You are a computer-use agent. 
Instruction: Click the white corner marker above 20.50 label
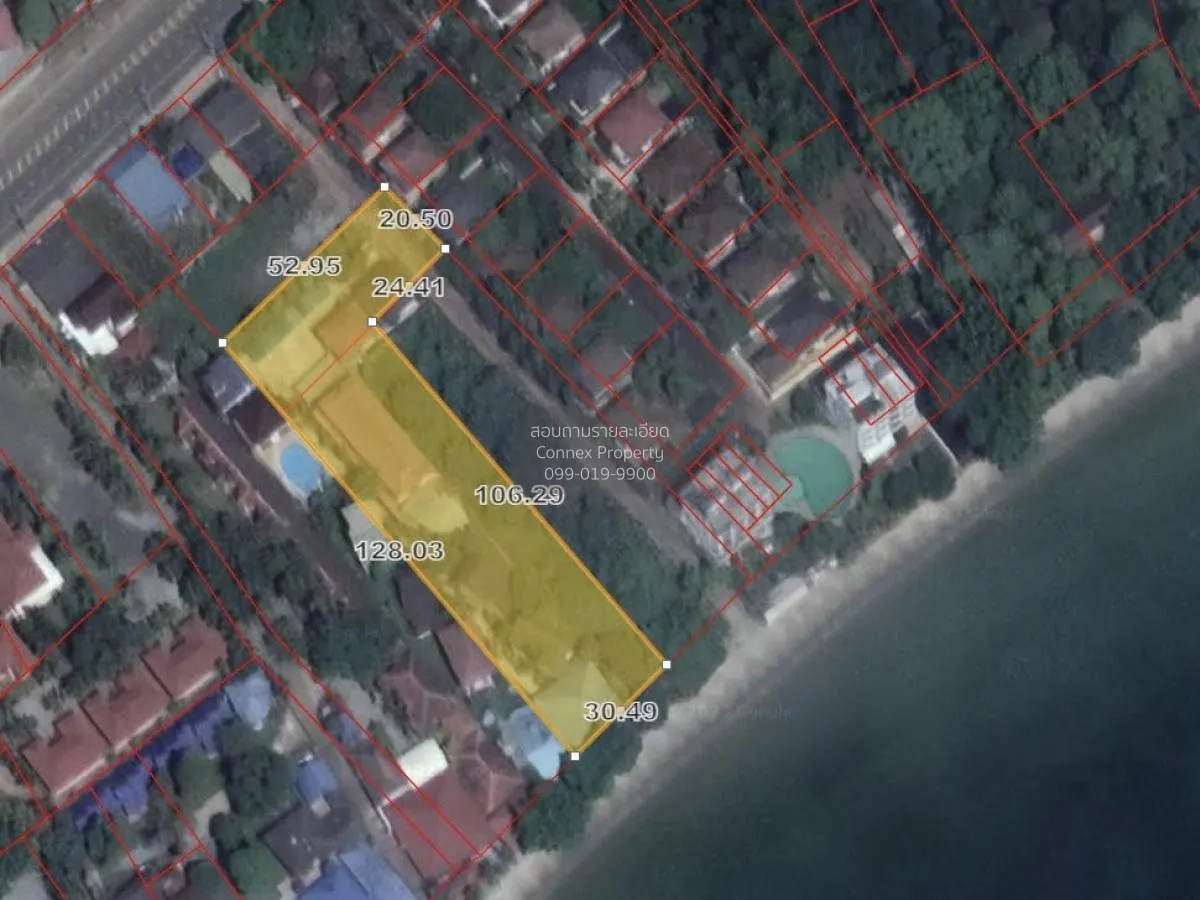[x=382, y=188]
